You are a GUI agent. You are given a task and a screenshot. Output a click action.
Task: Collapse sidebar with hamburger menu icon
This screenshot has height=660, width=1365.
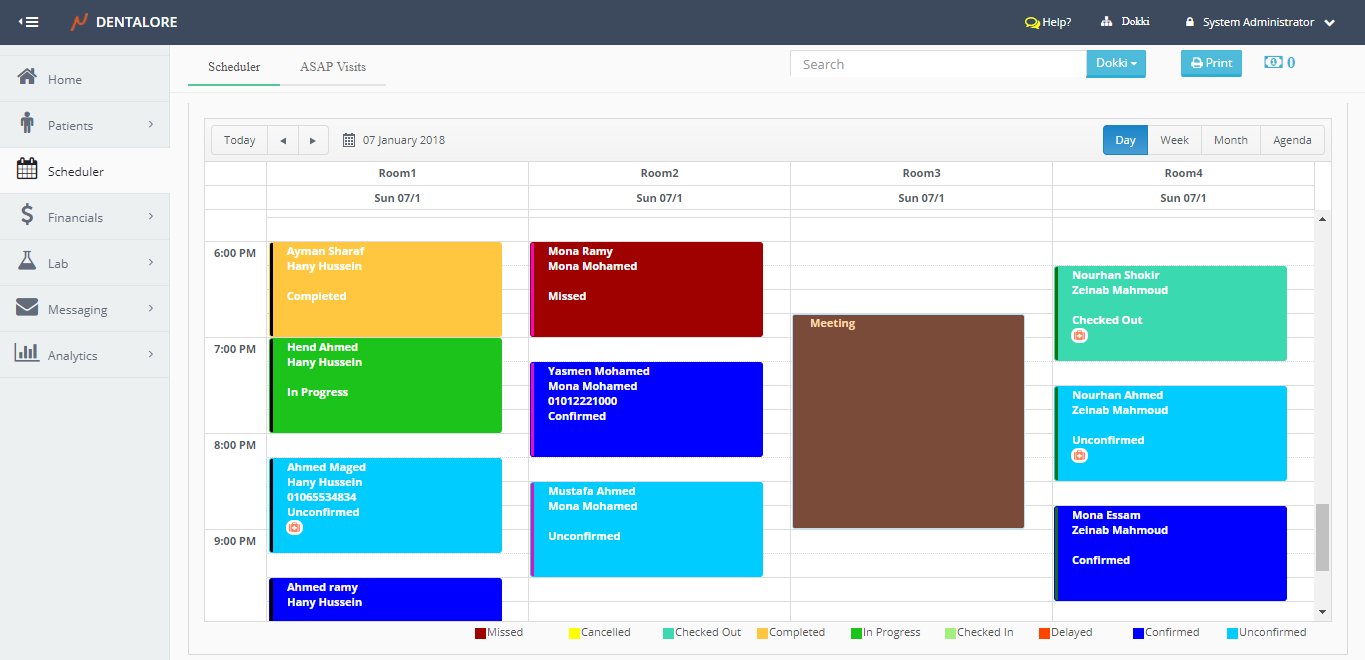pyautogui.click(x=28, y=22)
